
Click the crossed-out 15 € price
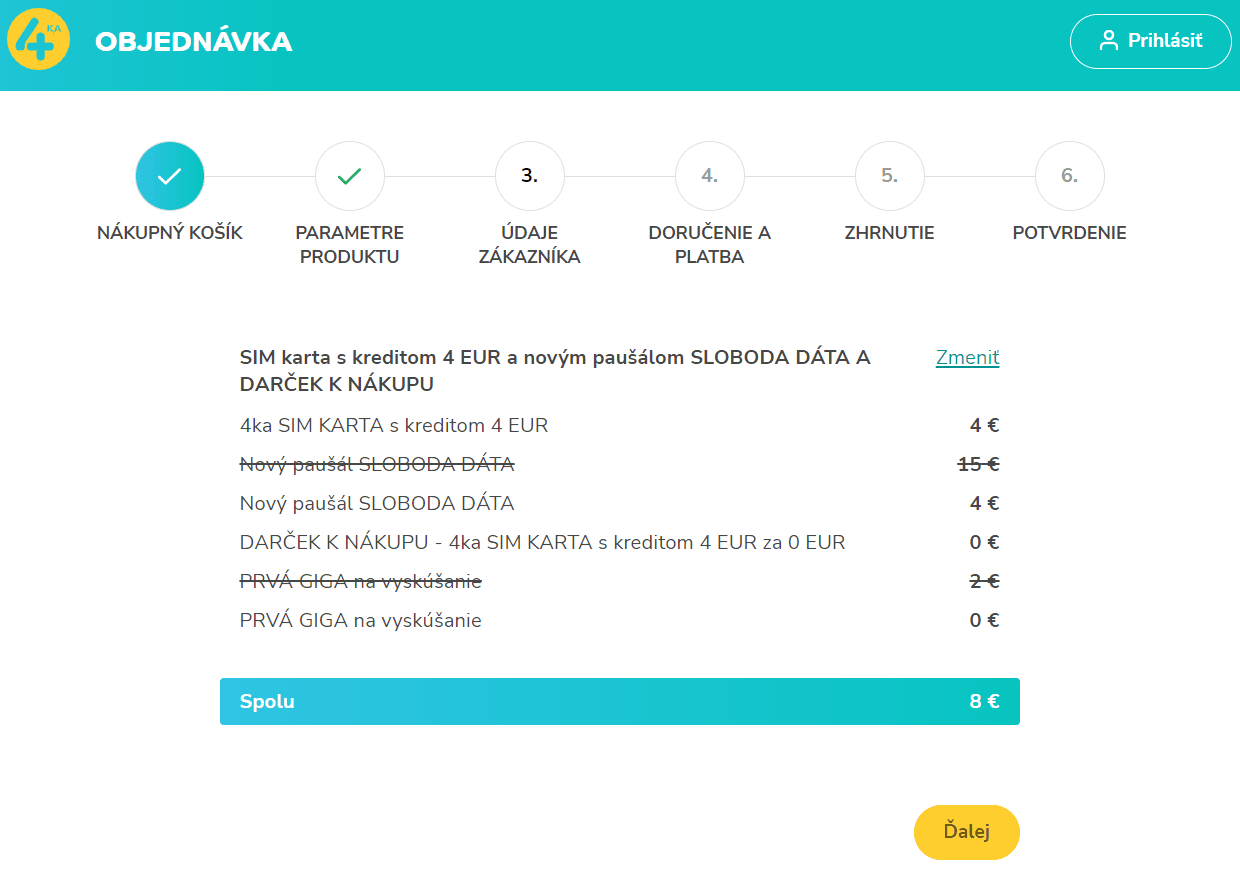click(979, 464)
